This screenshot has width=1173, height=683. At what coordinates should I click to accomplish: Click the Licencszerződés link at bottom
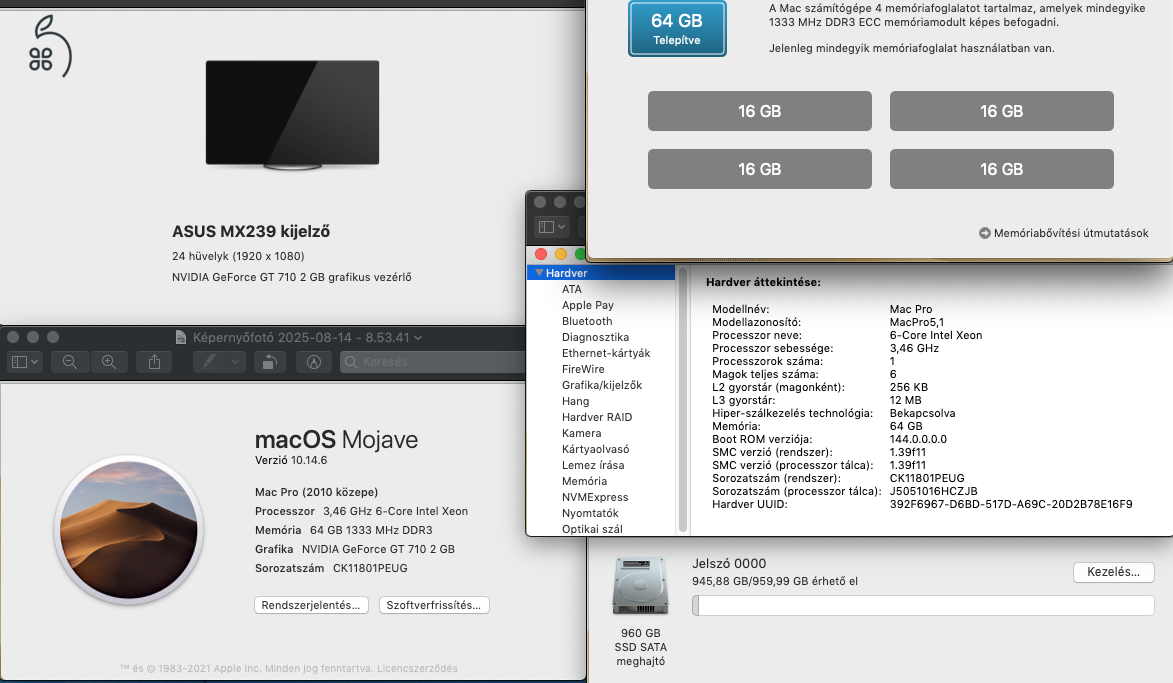coord(417,669)
